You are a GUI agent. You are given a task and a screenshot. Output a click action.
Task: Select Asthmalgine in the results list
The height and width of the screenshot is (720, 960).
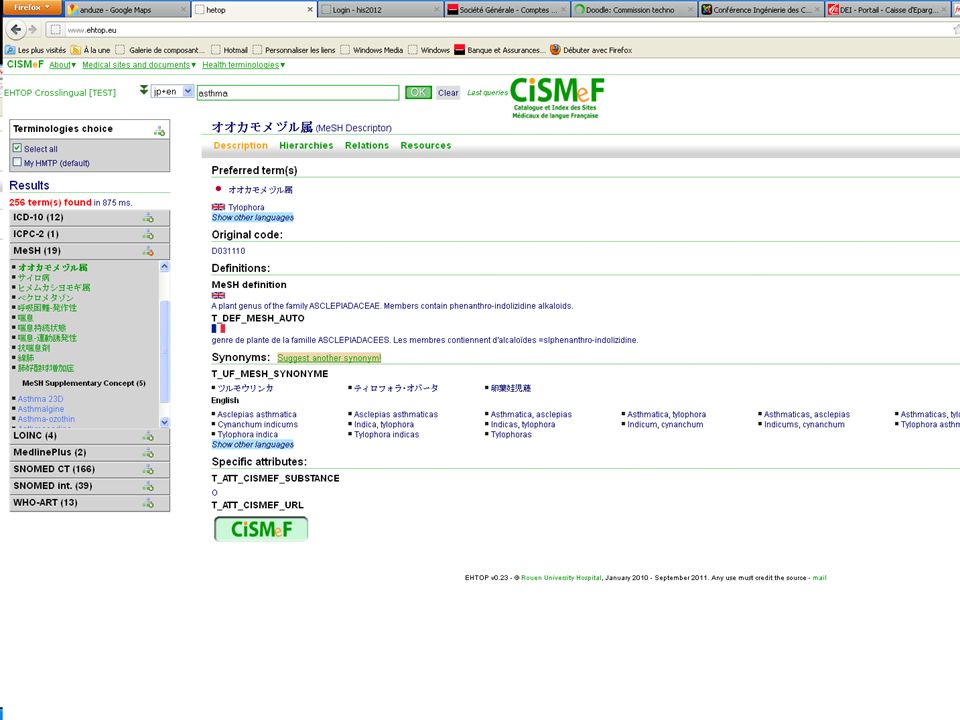point(40,409)
